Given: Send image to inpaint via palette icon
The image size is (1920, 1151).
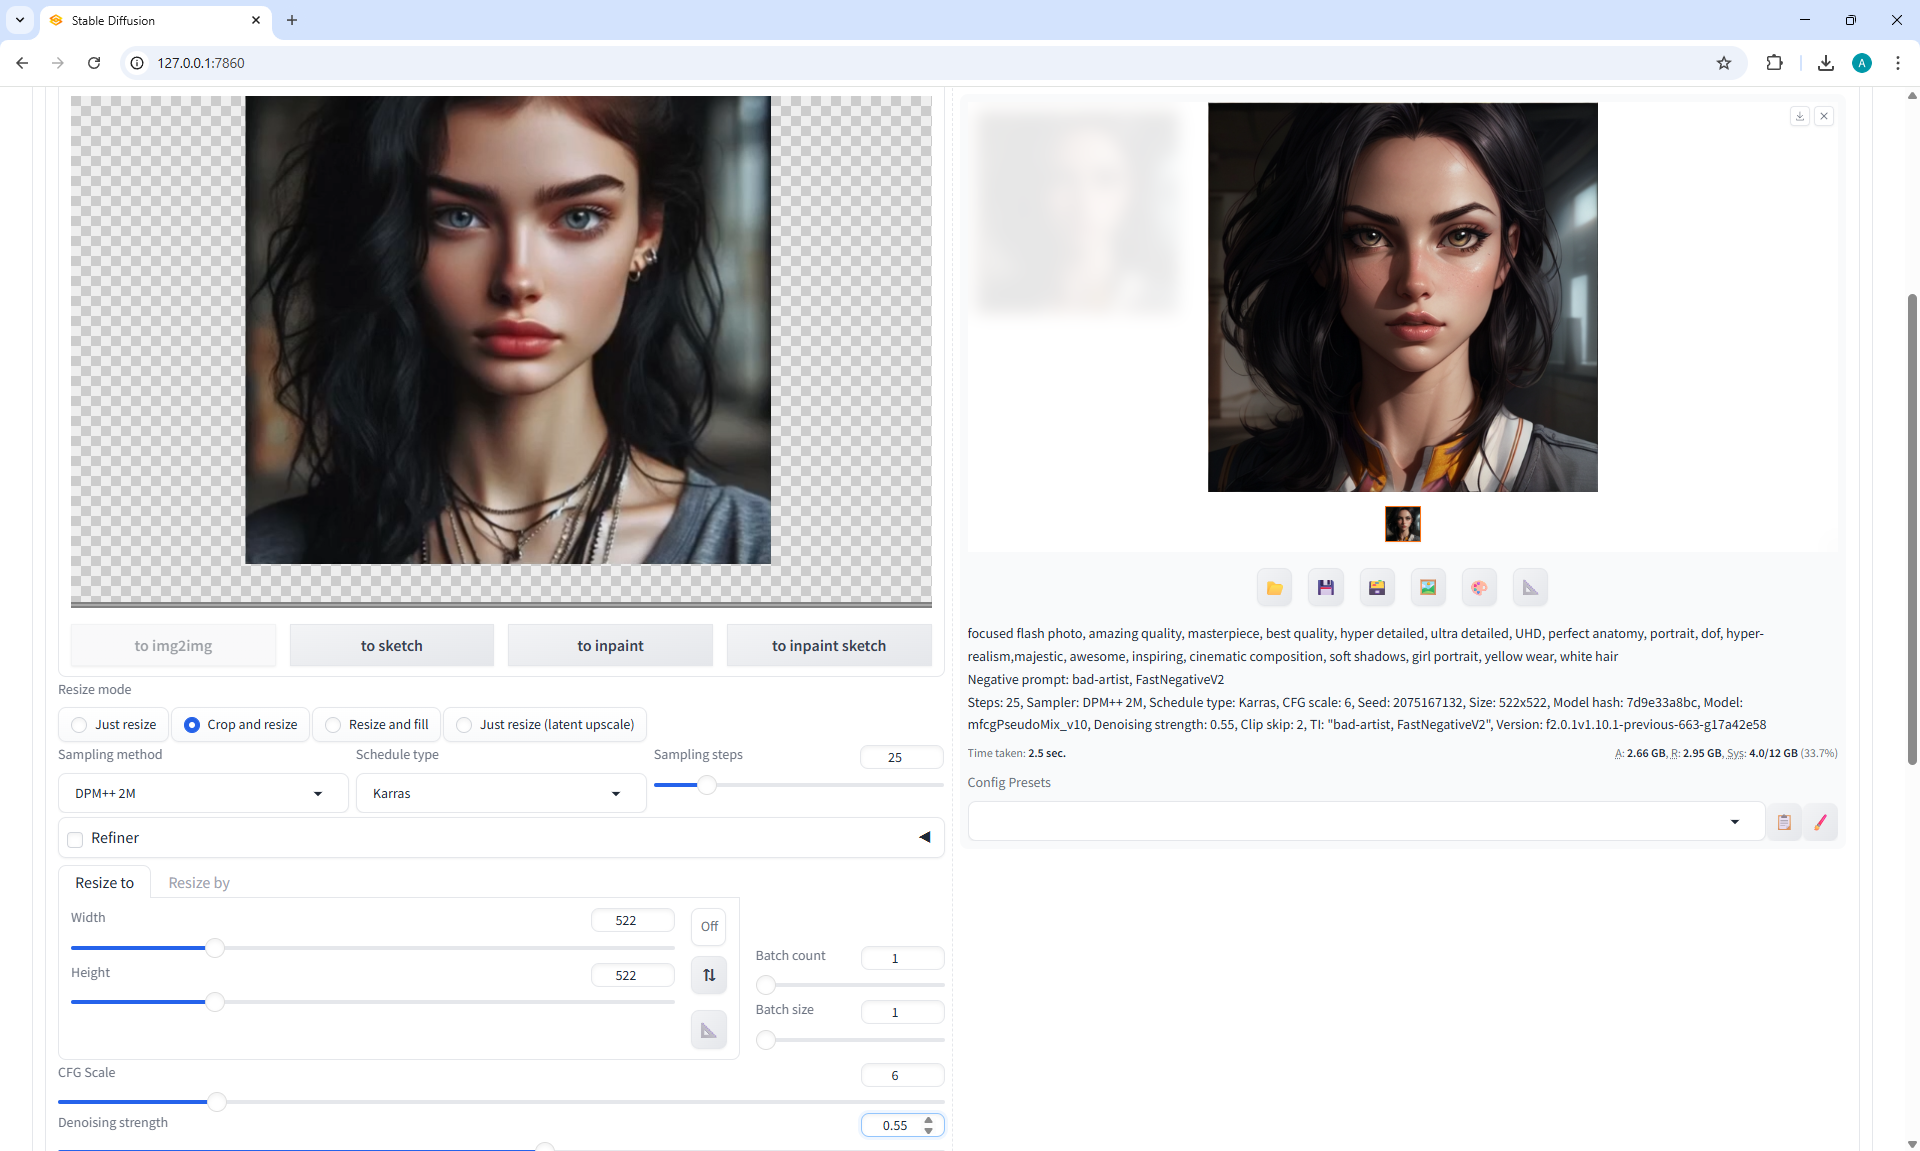Looking at the screenshot, I should click(x=1479, y=588).
